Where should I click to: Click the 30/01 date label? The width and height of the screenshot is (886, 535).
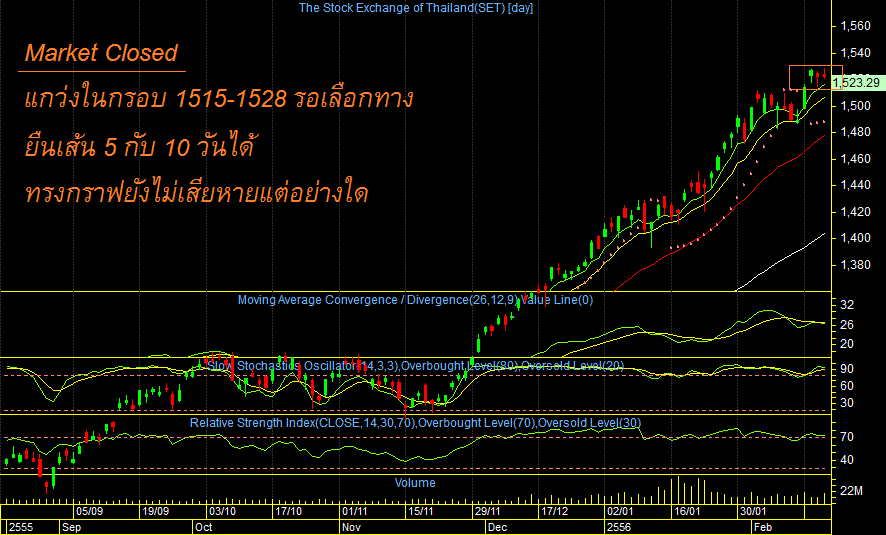point(753,511)
